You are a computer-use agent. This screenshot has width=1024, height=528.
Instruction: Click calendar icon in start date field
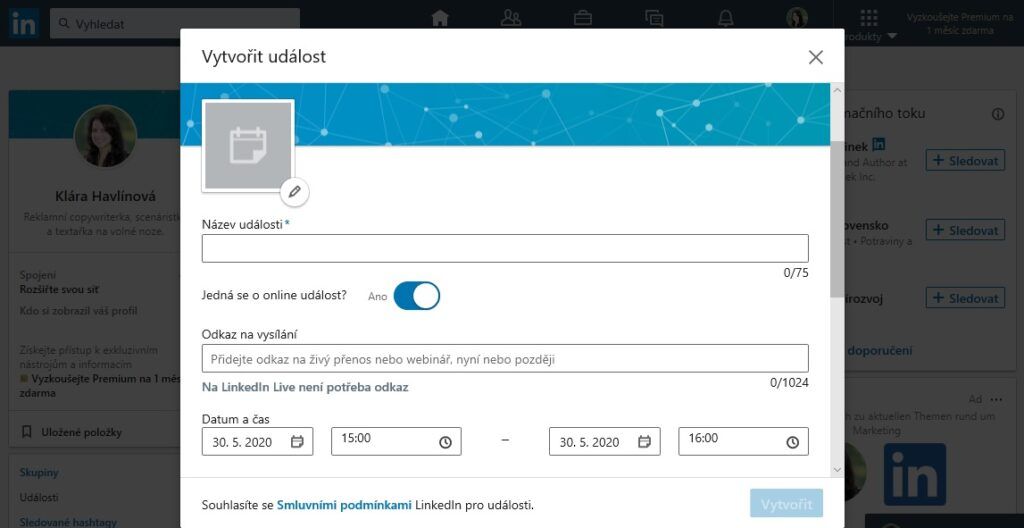(x=297, y=441)
